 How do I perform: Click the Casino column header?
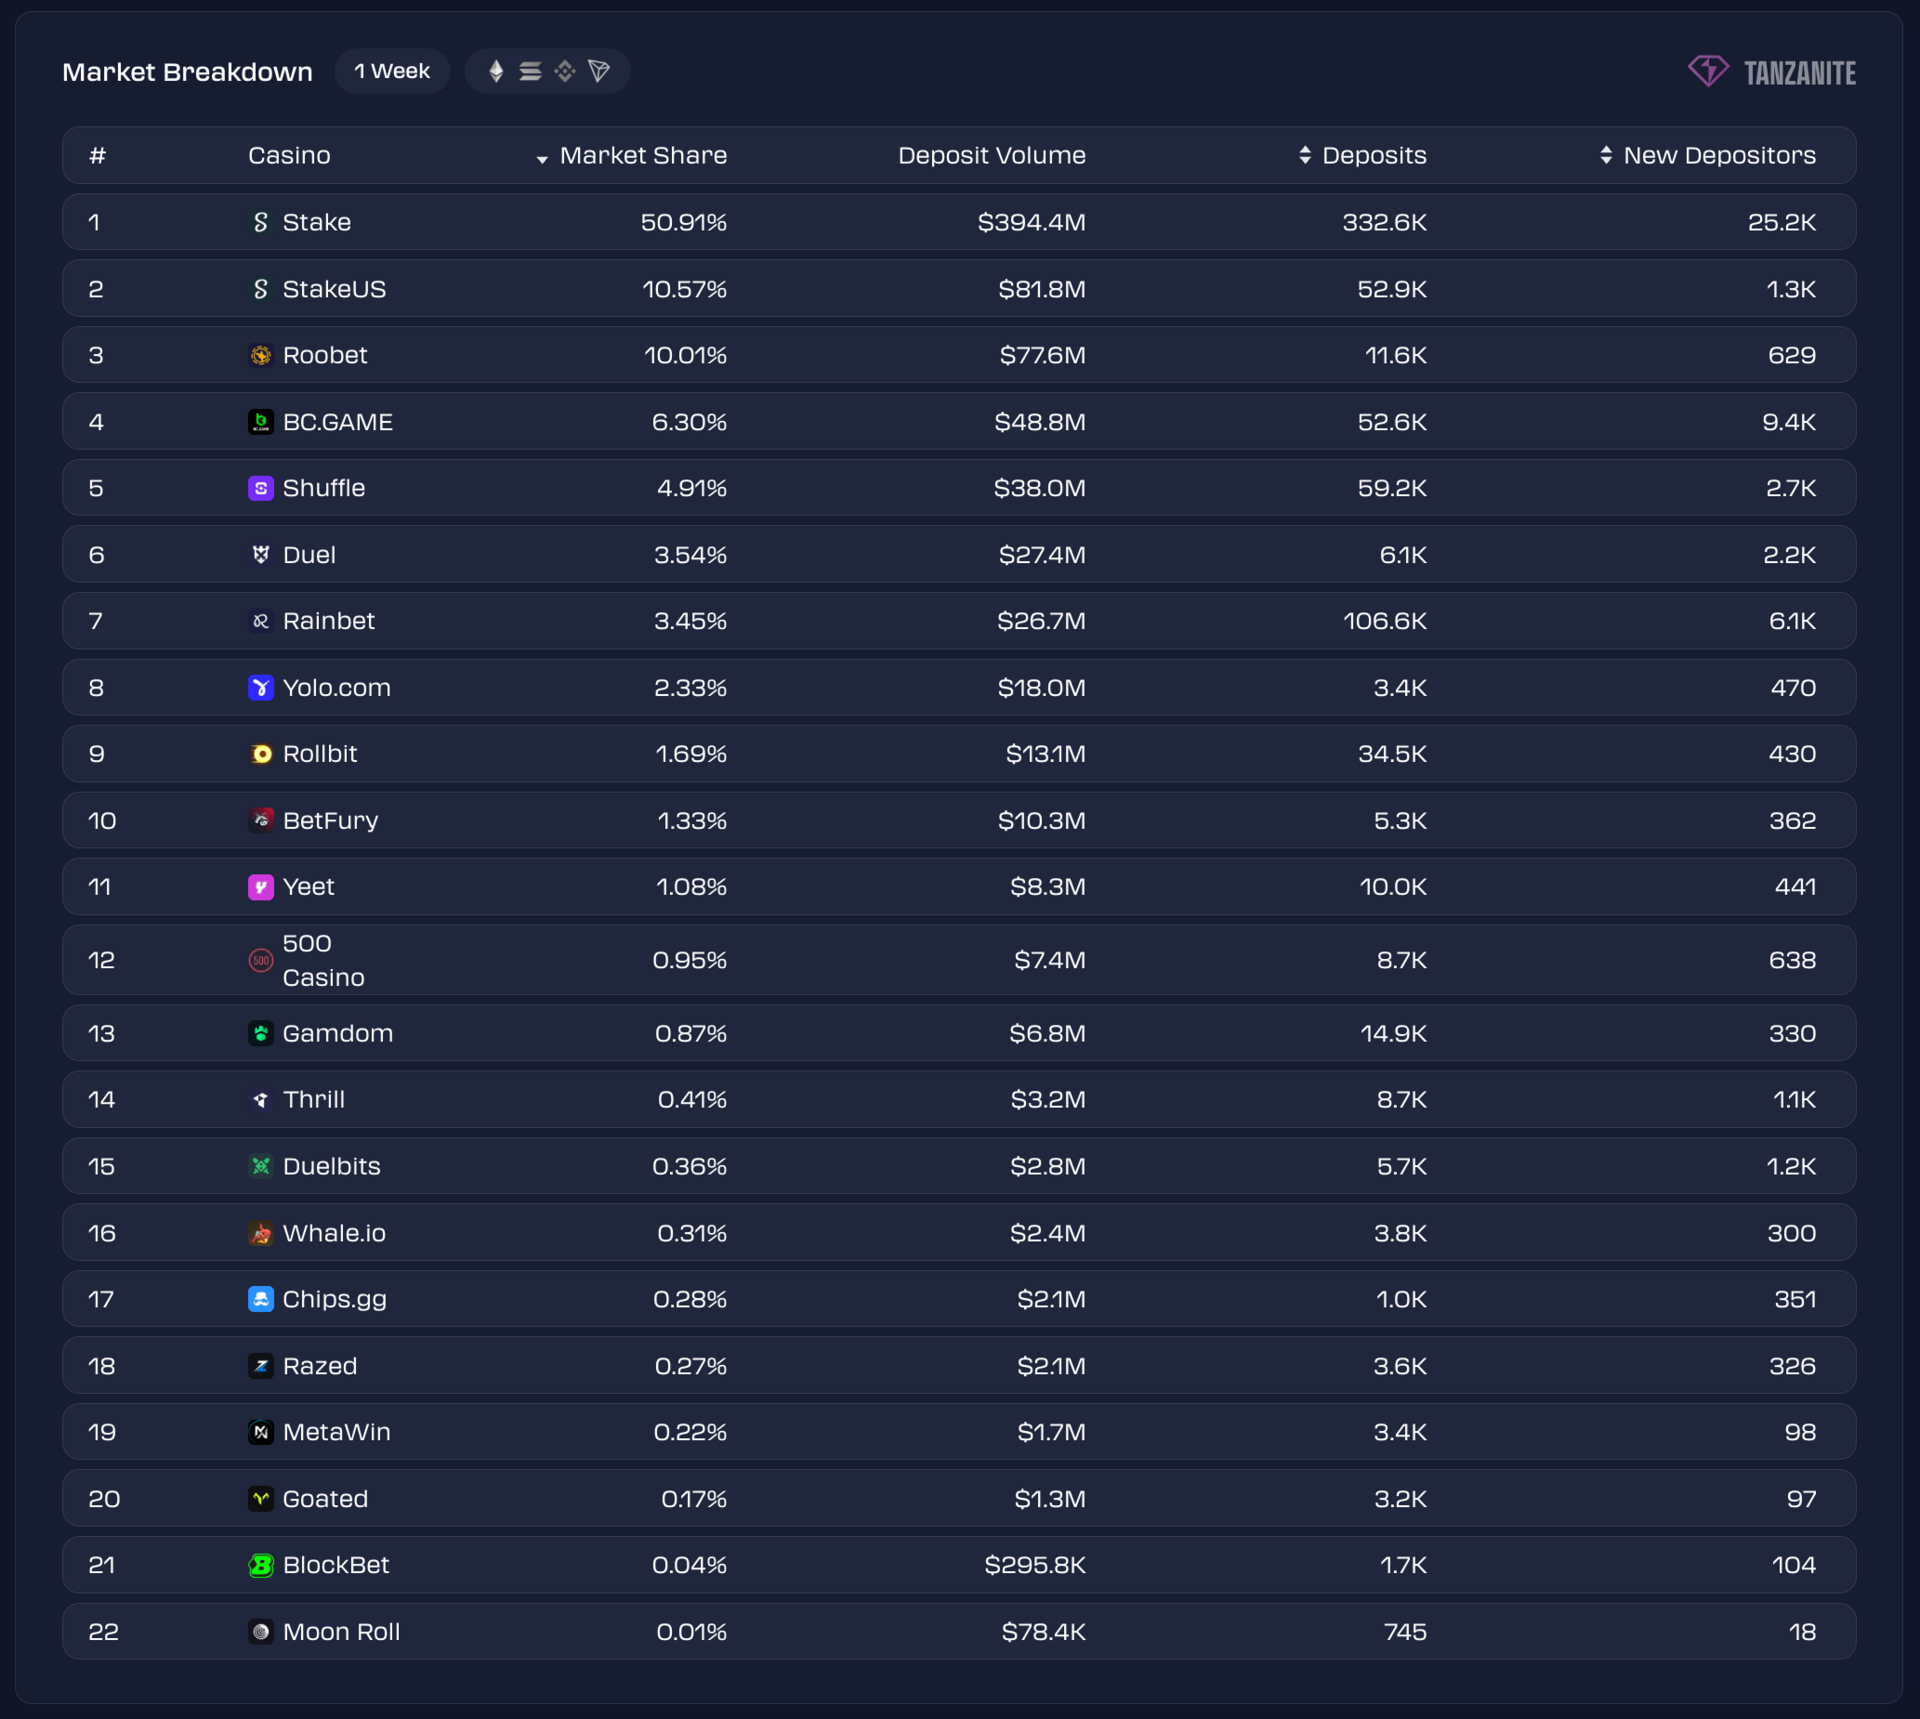pos(289,155)
